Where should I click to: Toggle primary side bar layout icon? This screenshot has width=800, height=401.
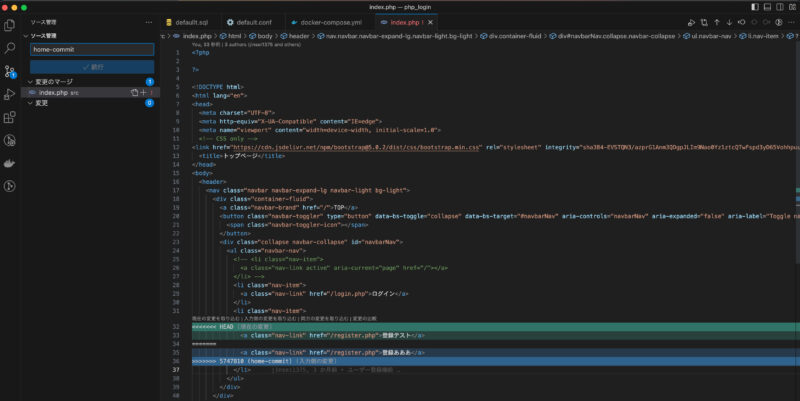(x=755, y=7)
